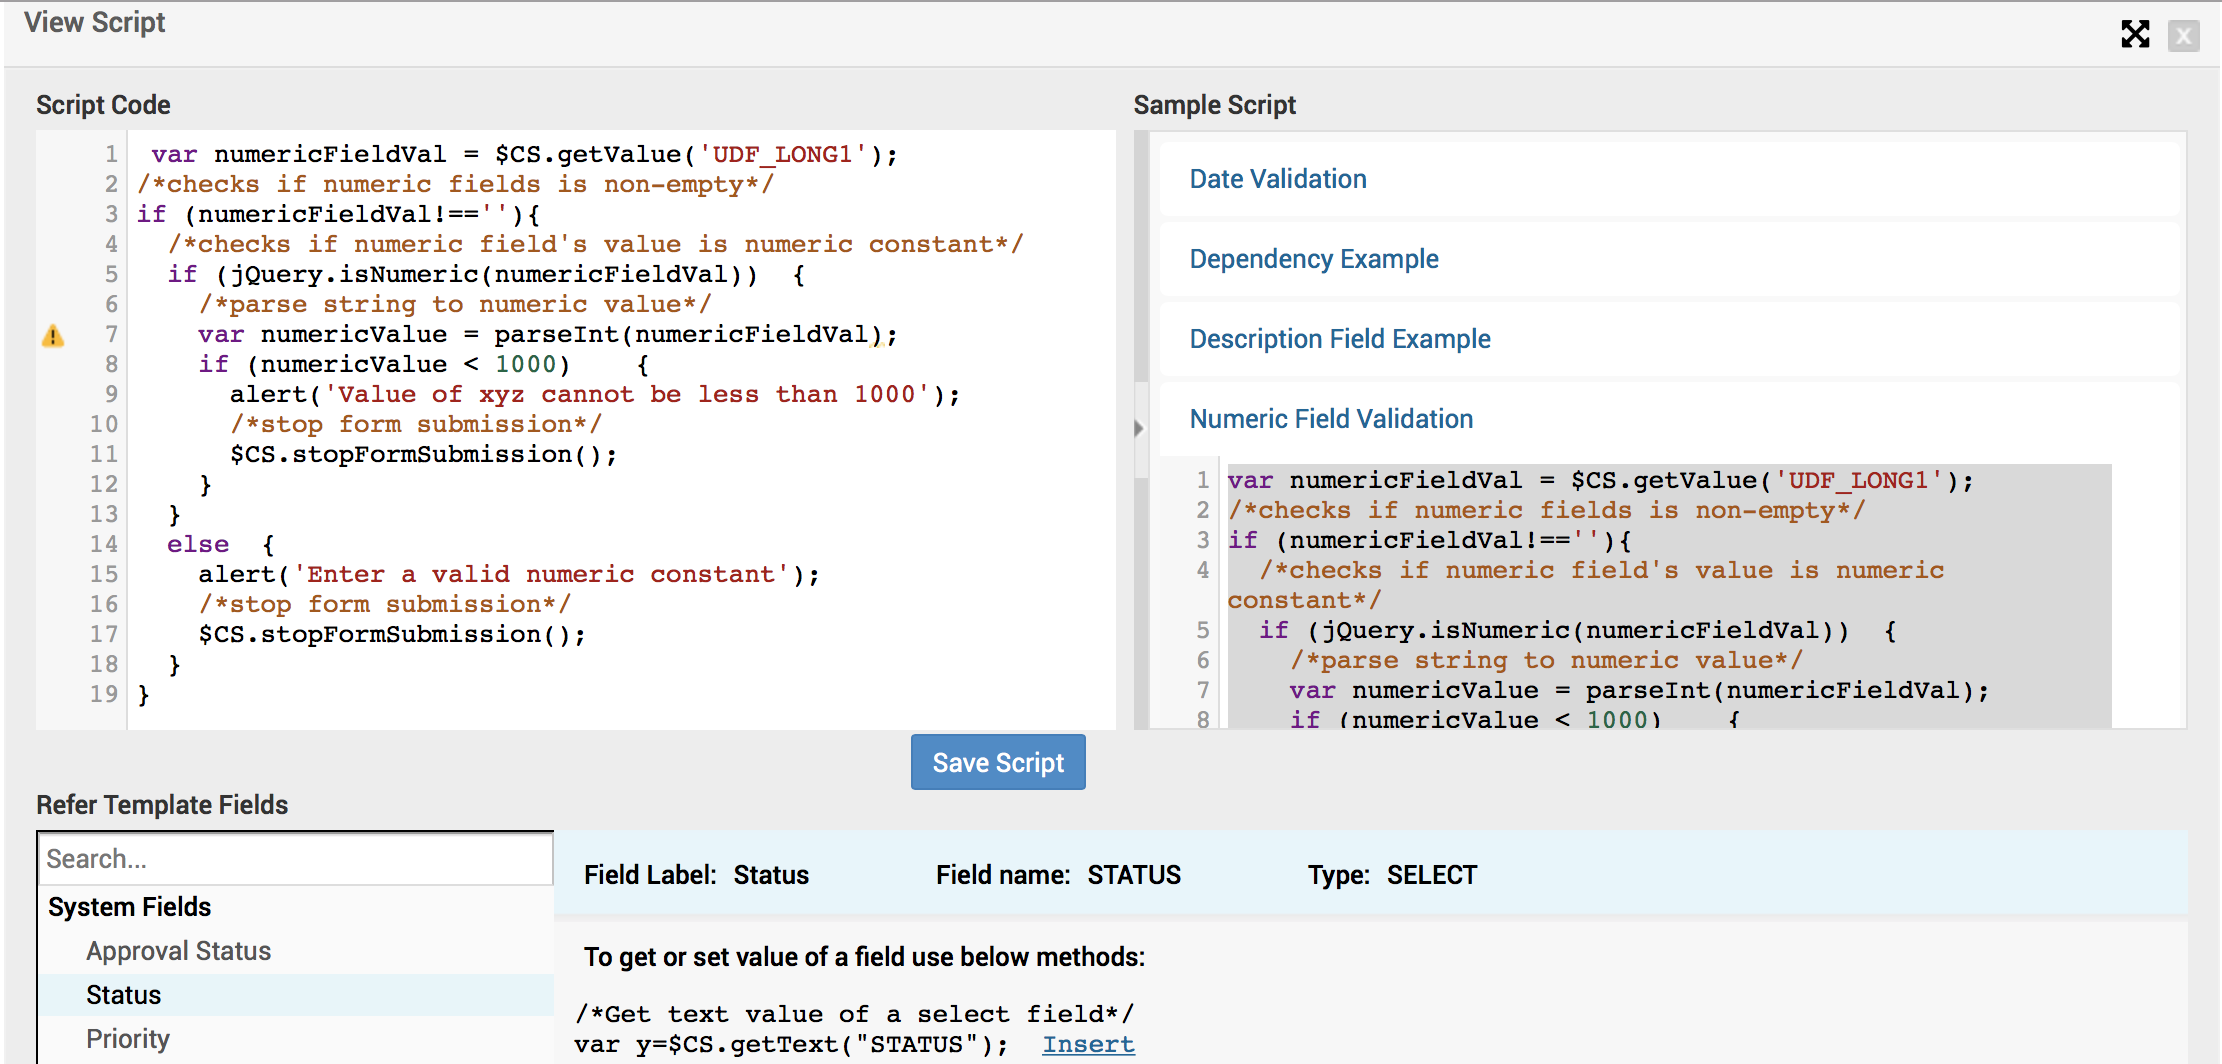Click 'Field Label: Status' text
Screen dimensions: 2222x1064
tap(696, 875)
